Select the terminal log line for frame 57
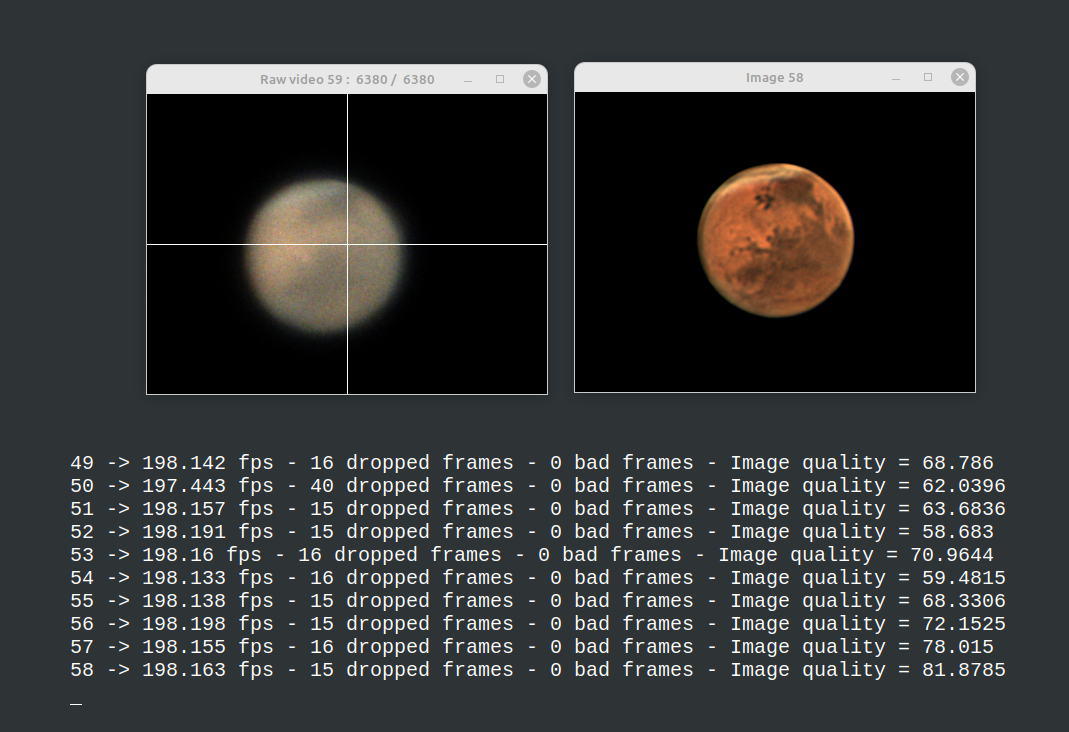The image size is (1069, 732). (x=532, y=647)
